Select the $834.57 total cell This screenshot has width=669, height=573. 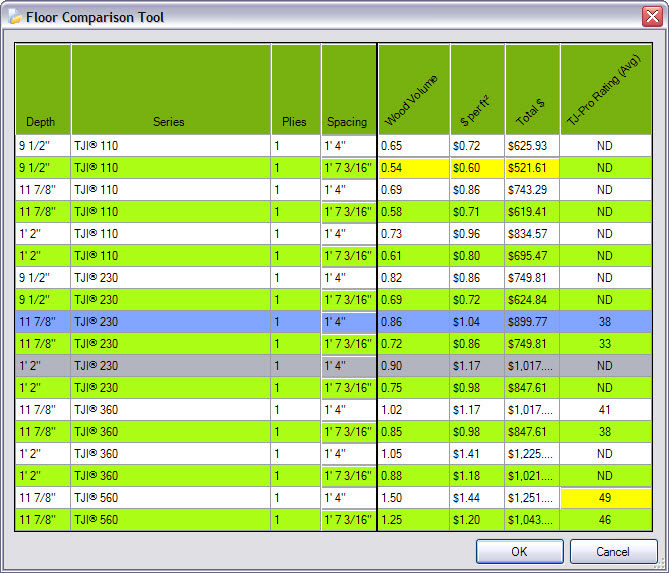click(x=532, y=234)
